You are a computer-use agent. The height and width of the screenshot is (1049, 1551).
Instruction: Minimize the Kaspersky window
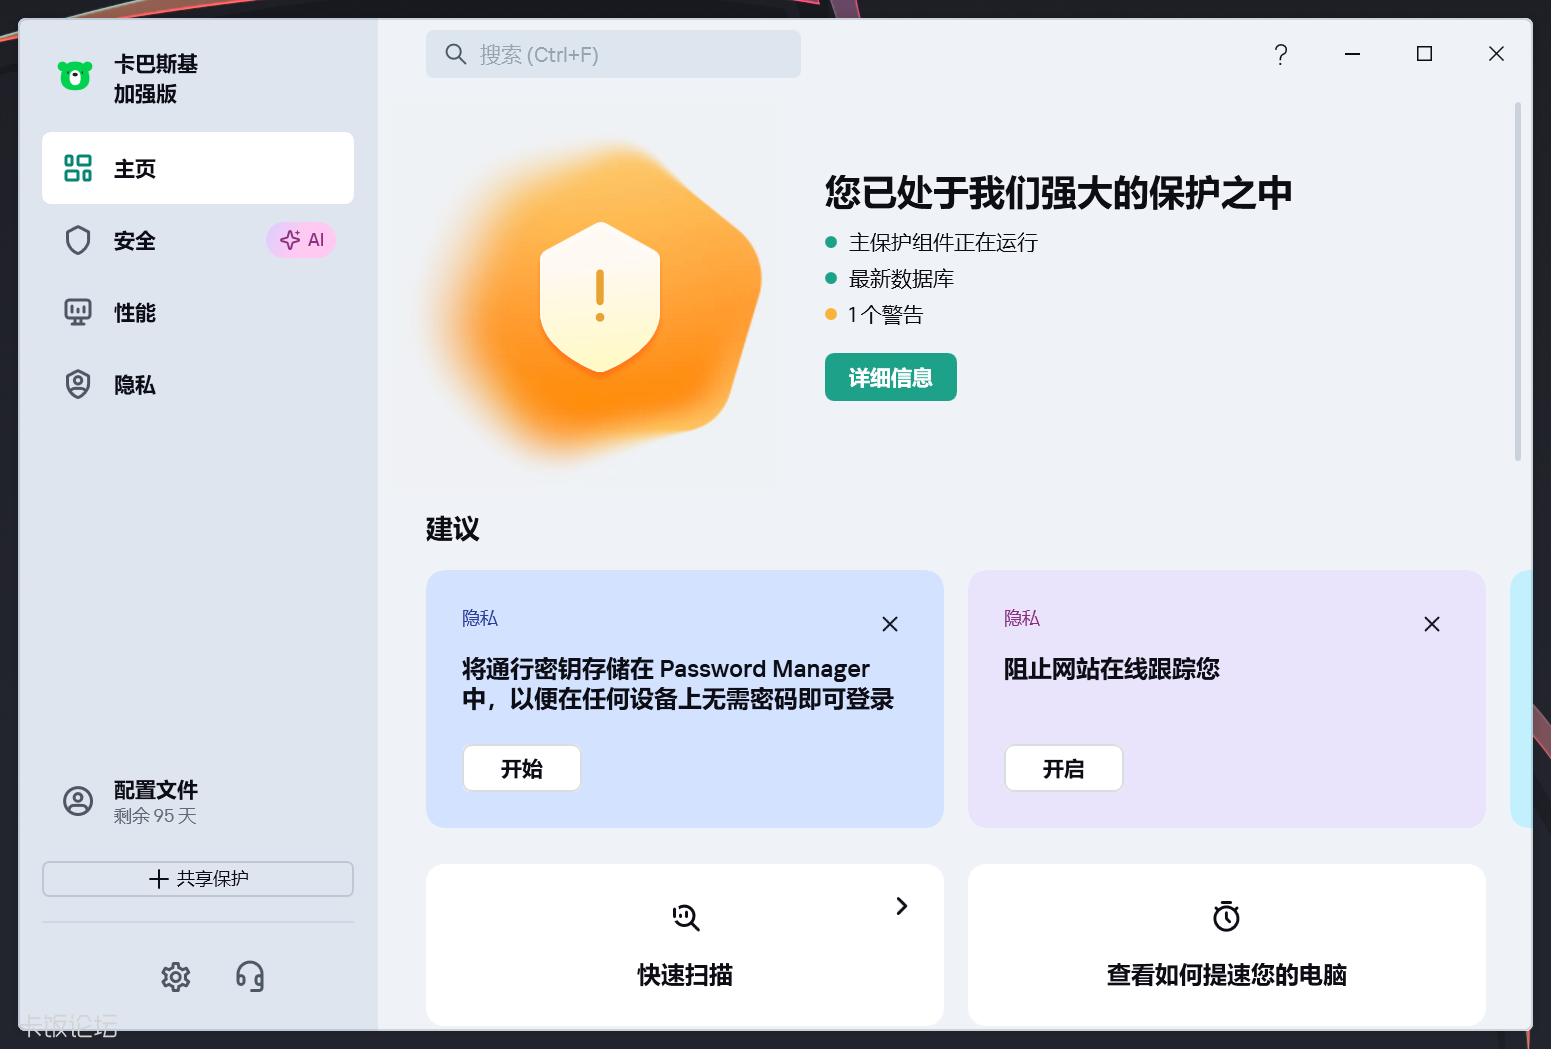pyautogui.click(x=1352, y=54)
